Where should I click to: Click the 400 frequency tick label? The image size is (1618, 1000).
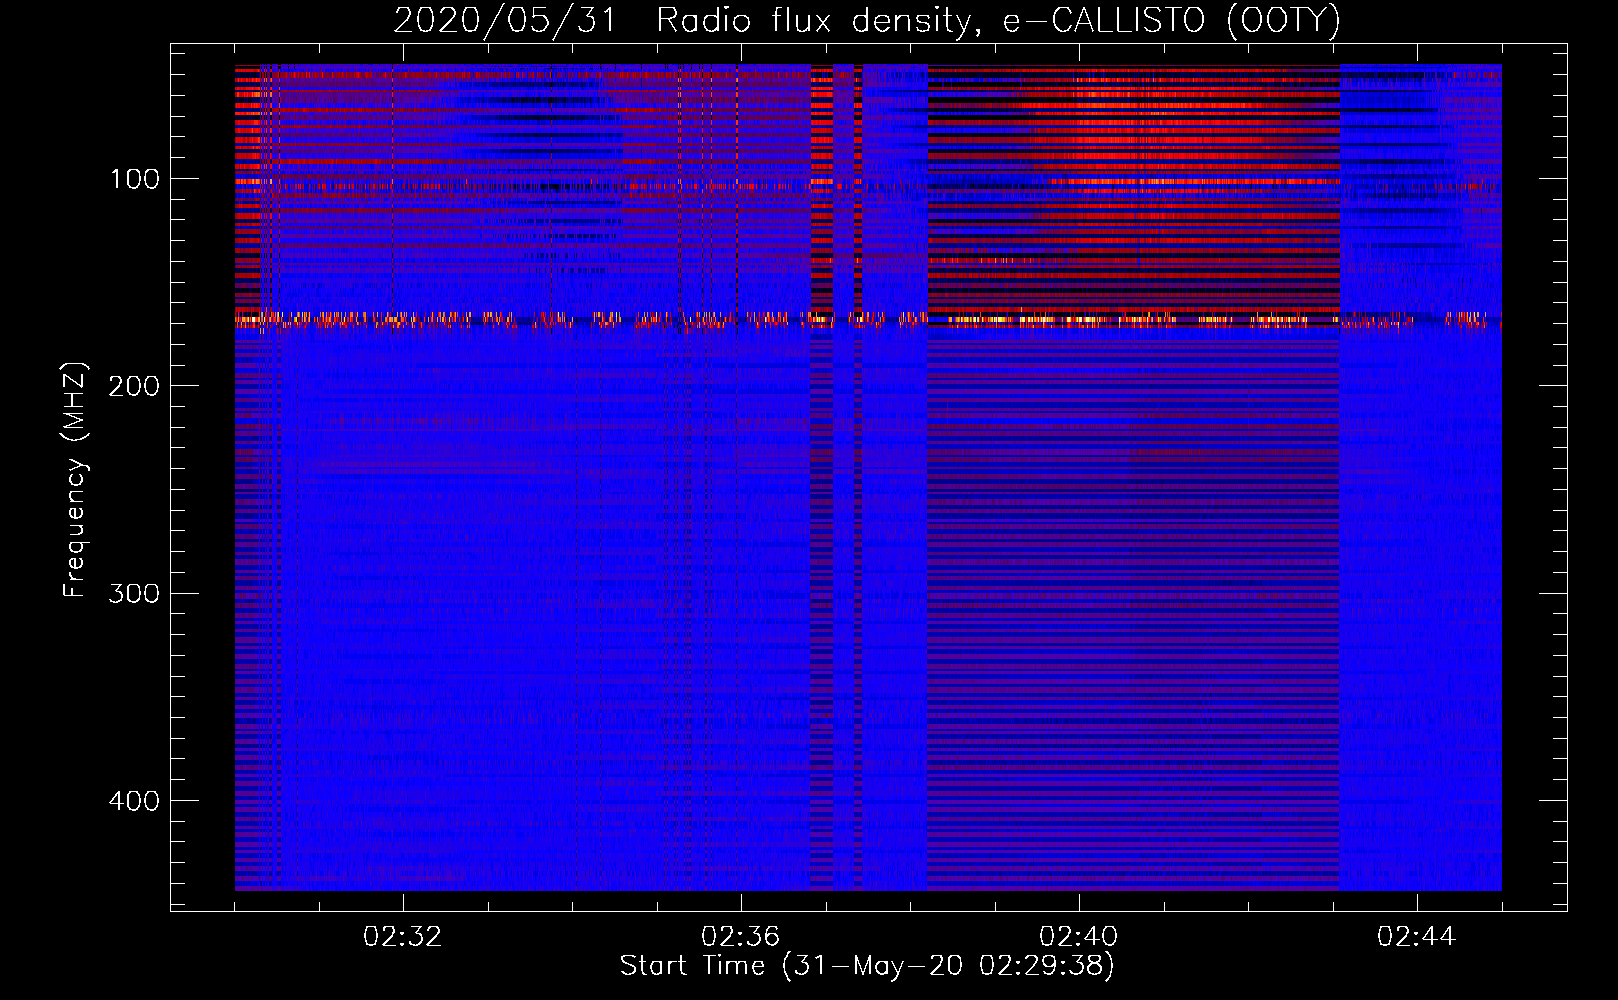(135, 801)
